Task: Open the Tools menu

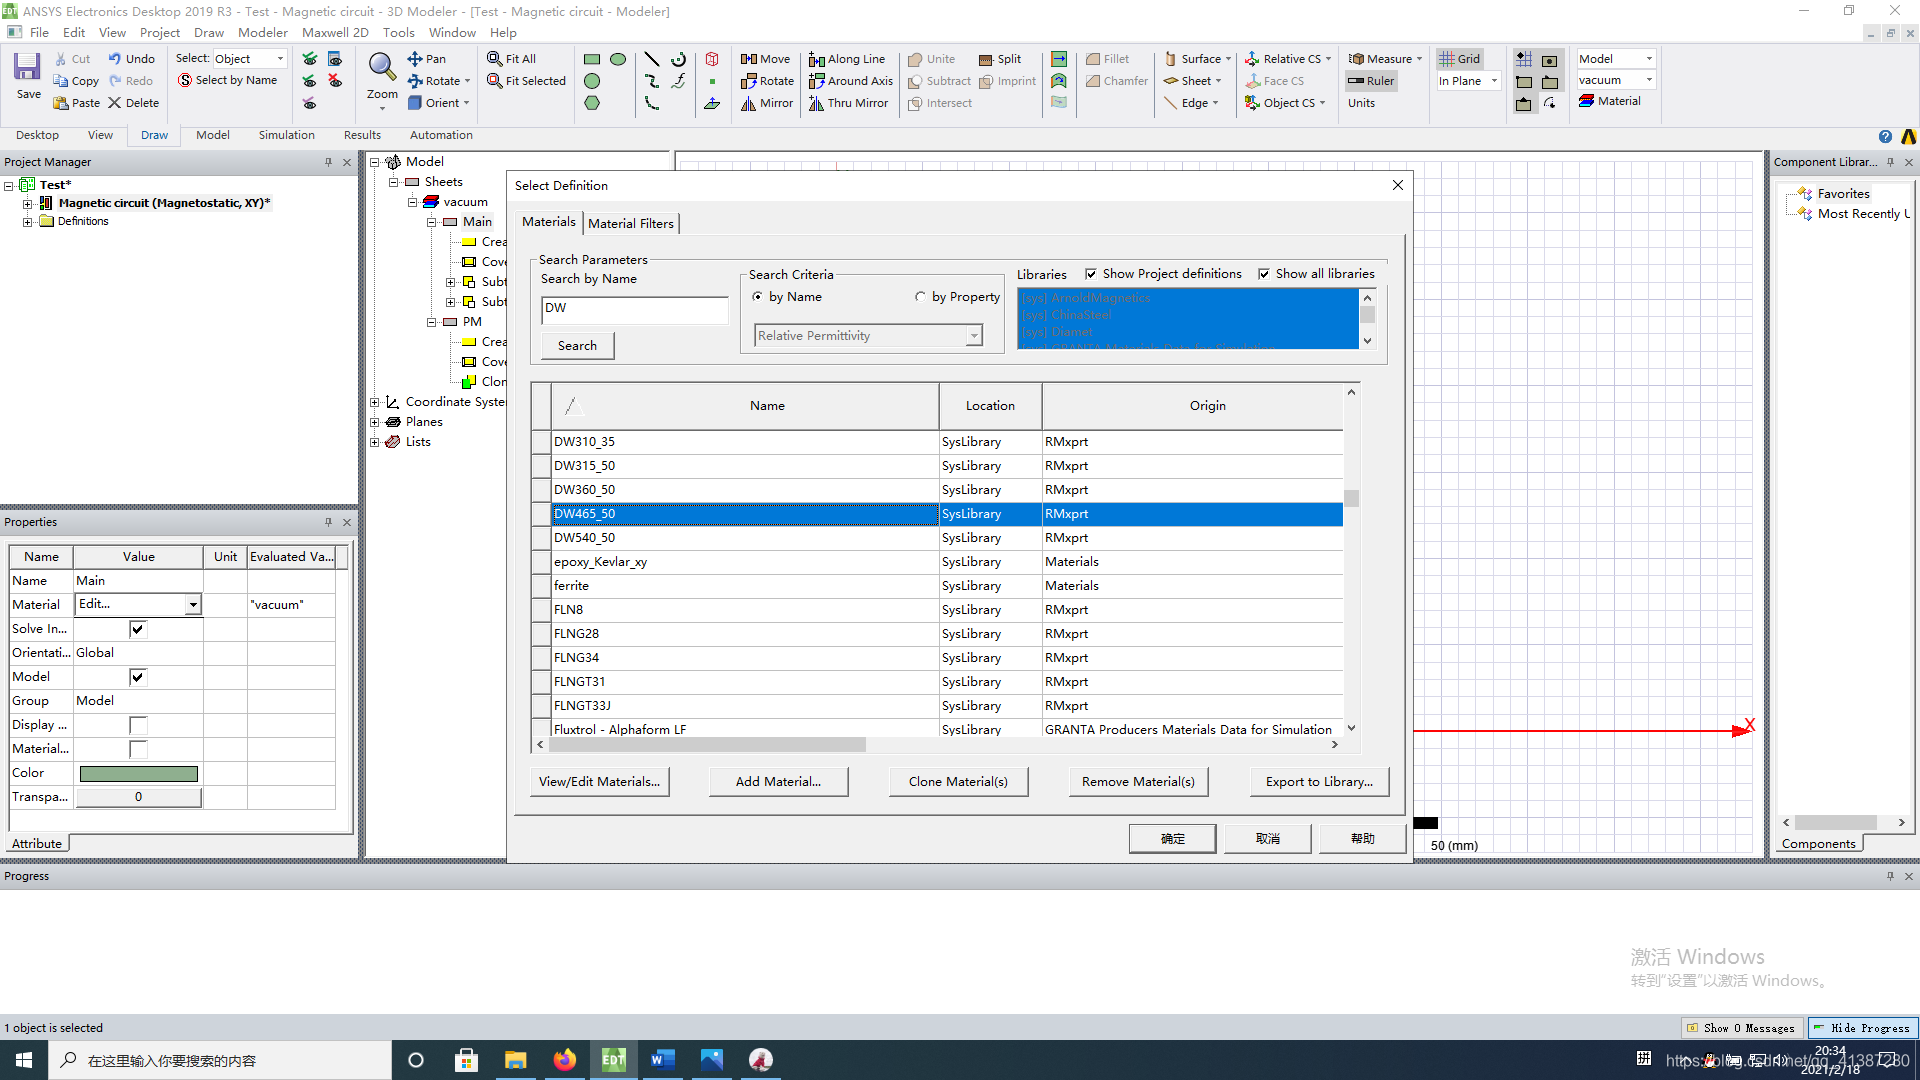Action: click(398, 32)
